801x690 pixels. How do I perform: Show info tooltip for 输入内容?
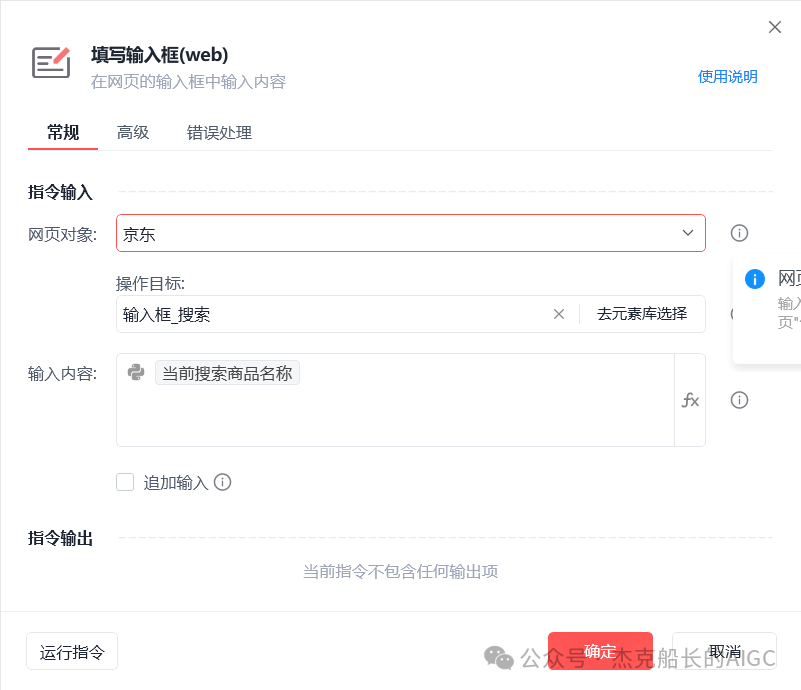pyautogui.click(x=739, y=400)
